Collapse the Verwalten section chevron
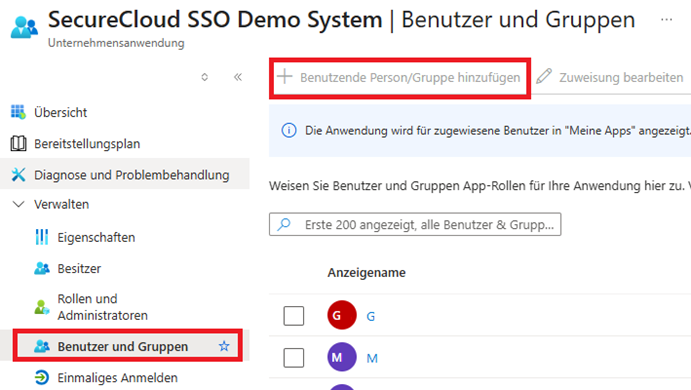Screen dimensions: 691x390 click(x=19, y=204)
